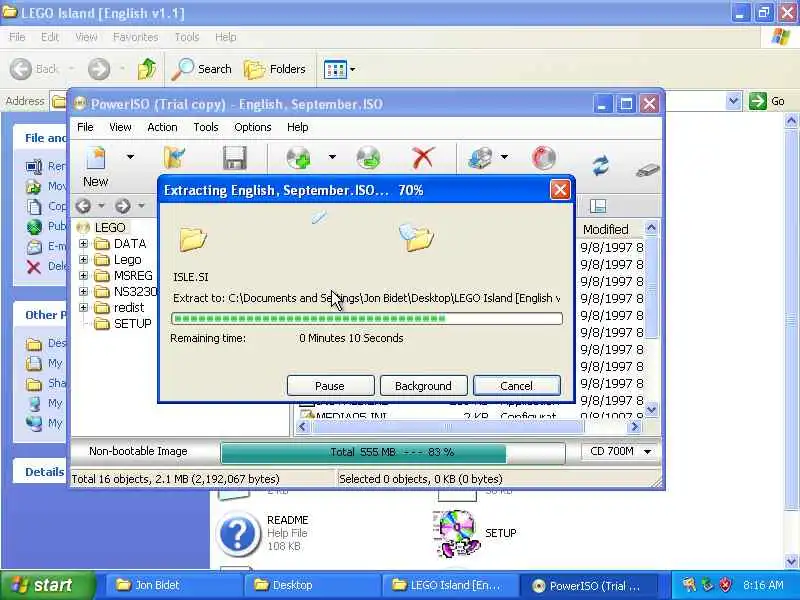Viewport: 800px width, 600px height.
Task: Pause the extraction
Action: coord(330,386)
